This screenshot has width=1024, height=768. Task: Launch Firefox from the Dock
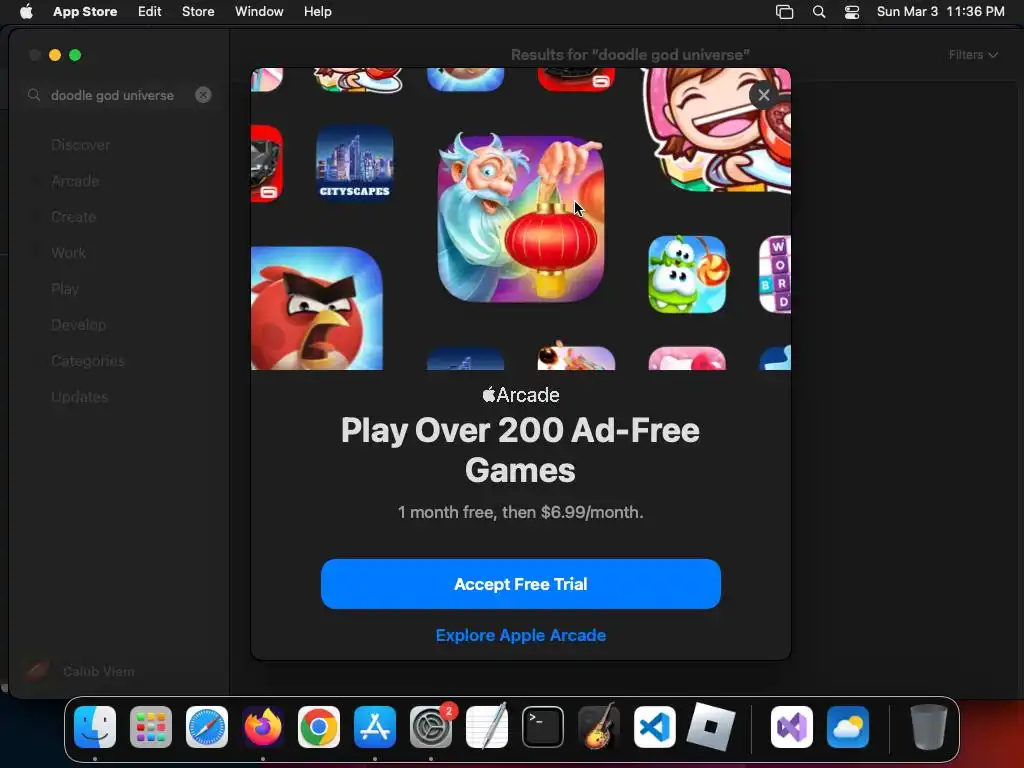point(263,727)
